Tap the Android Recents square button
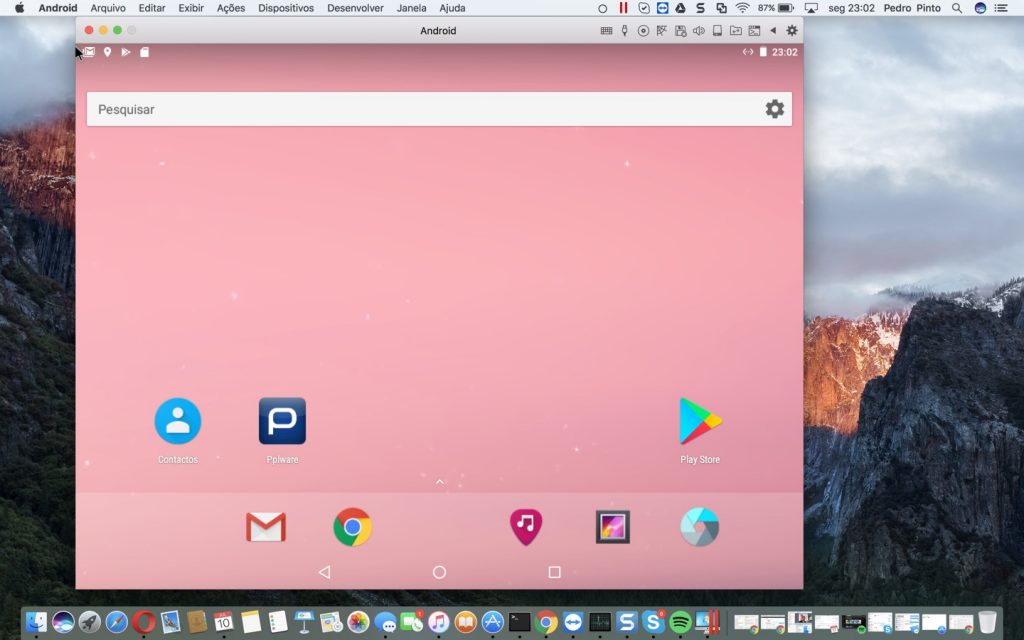The image size is (1024, 640). pos(554,572)
